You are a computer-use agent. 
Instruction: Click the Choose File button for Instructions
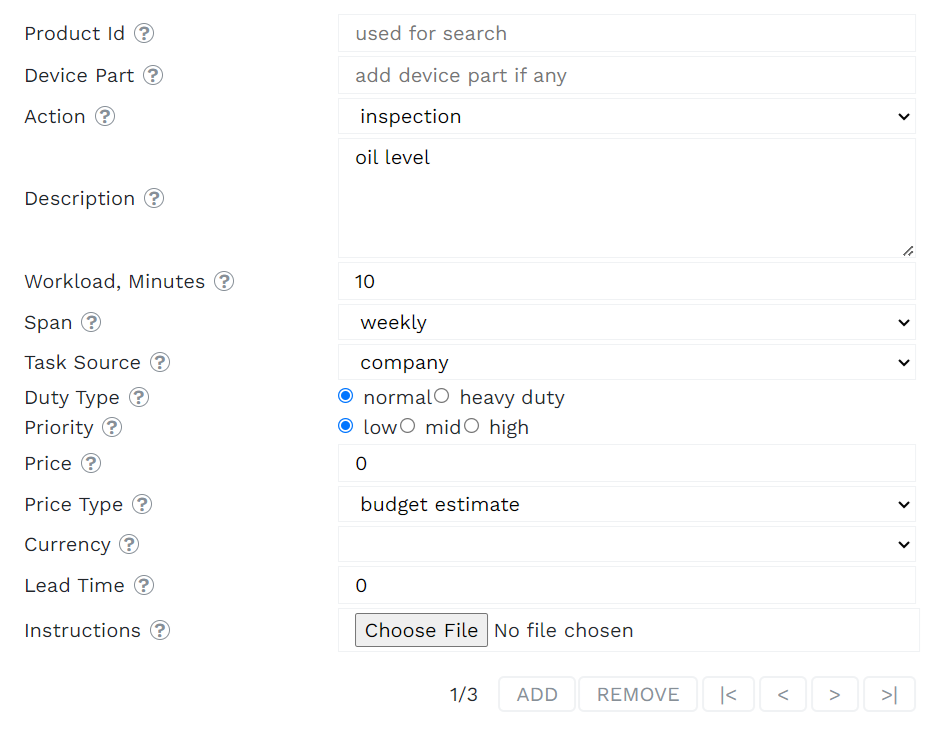pyautogui.click(x=421, y=630)
